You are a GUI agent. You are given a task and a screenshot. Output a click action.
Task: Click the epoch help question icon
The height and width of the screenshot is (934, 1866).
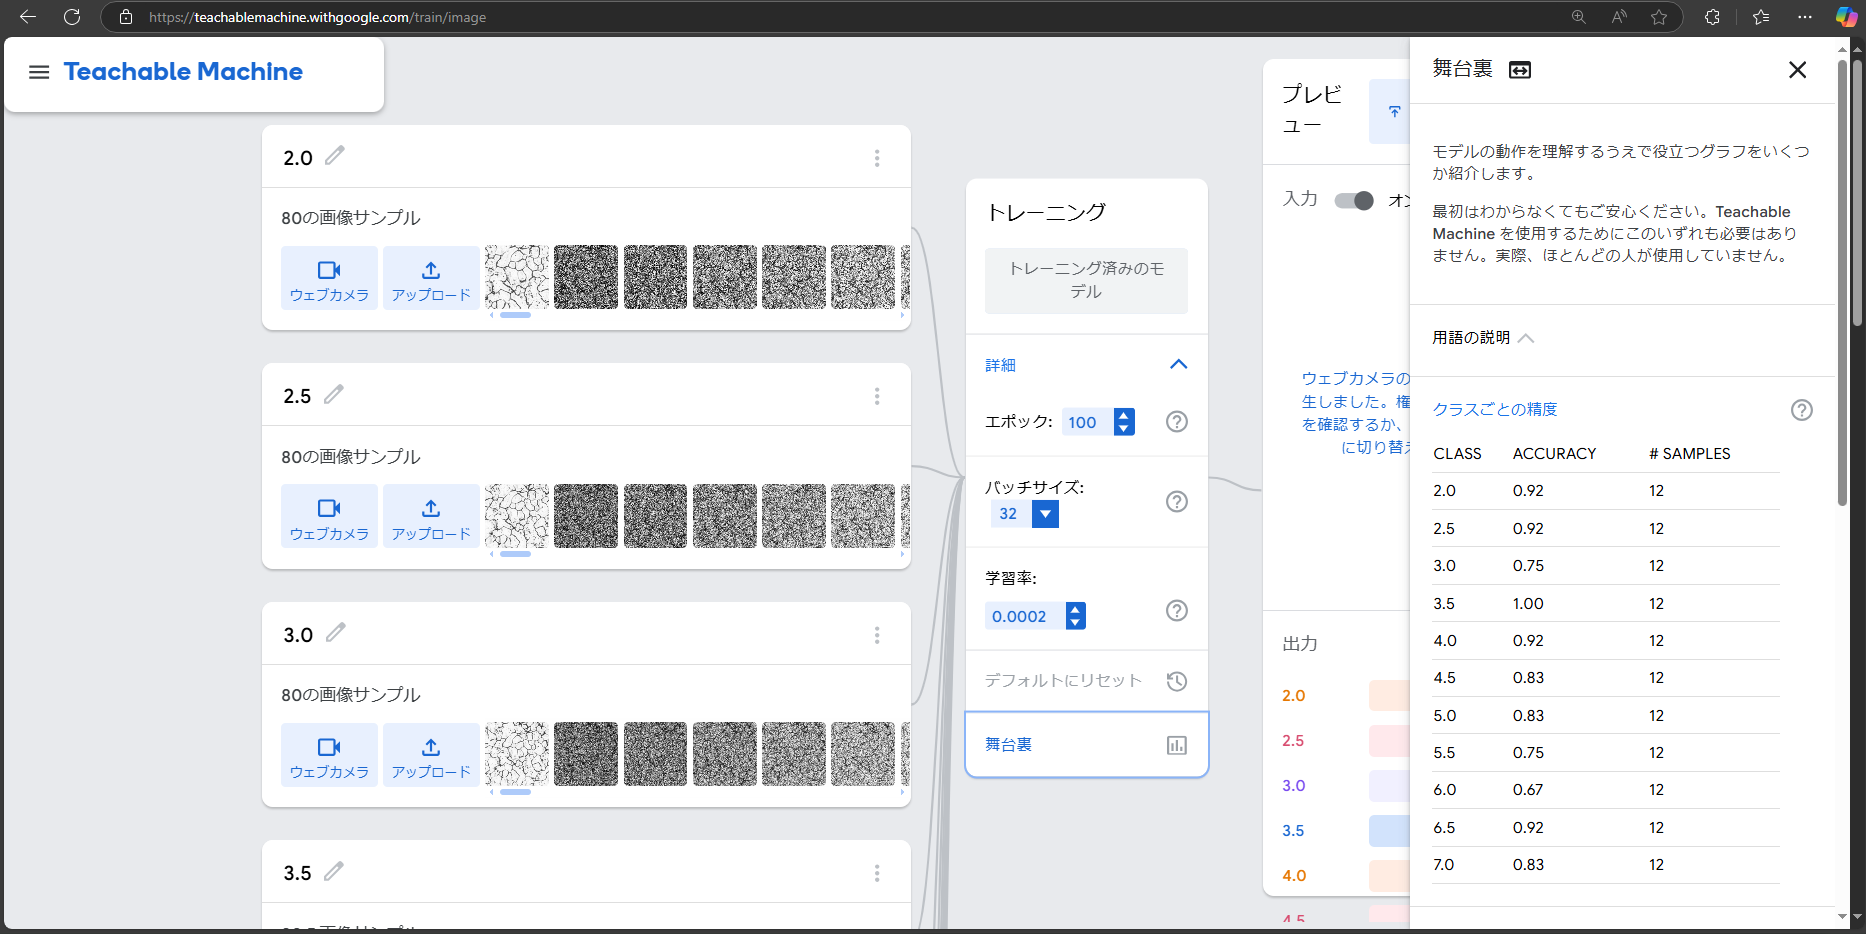click(x=1177, y=422)
